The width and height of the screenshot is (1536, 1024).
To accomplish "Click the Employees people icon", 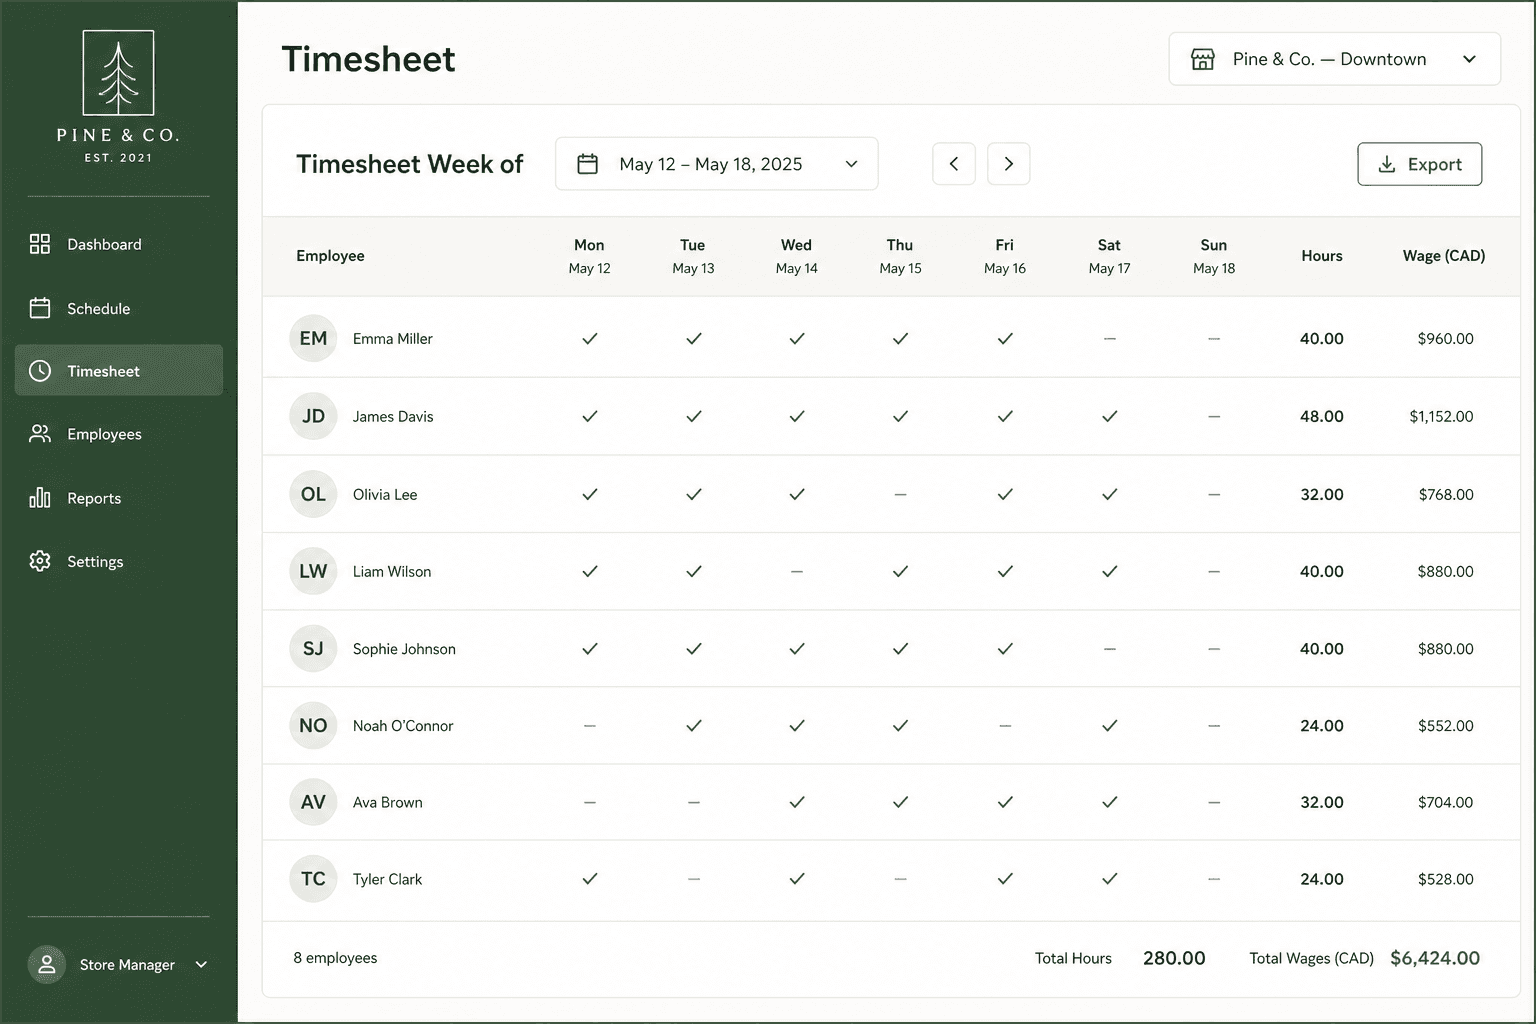I will click(x=40, y=434).
